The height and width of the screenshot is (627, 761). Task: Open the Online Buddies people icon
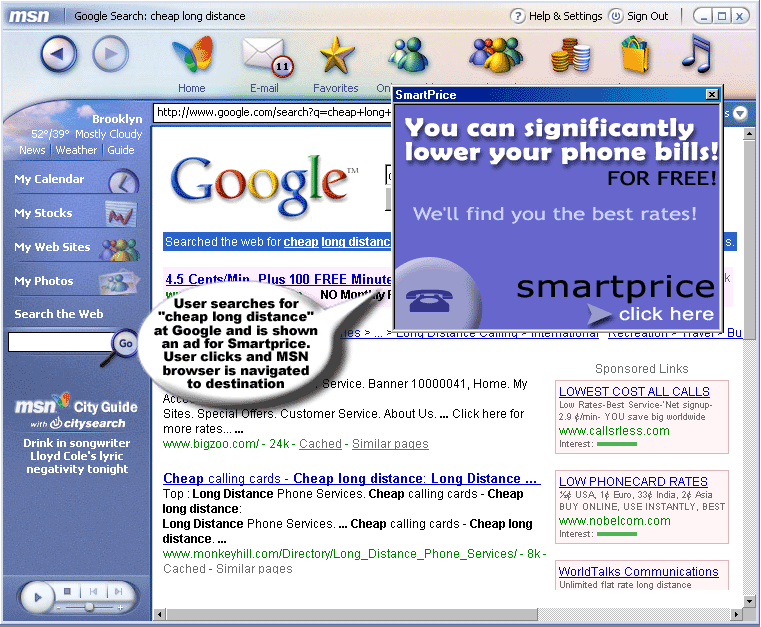click(409, 56)
